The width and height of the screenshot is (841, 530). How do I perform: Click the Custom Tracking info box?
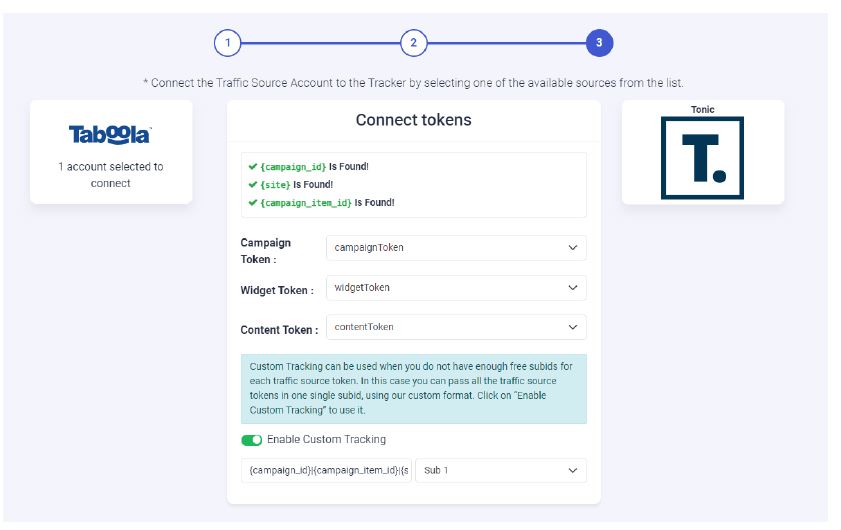click(413, 389)
